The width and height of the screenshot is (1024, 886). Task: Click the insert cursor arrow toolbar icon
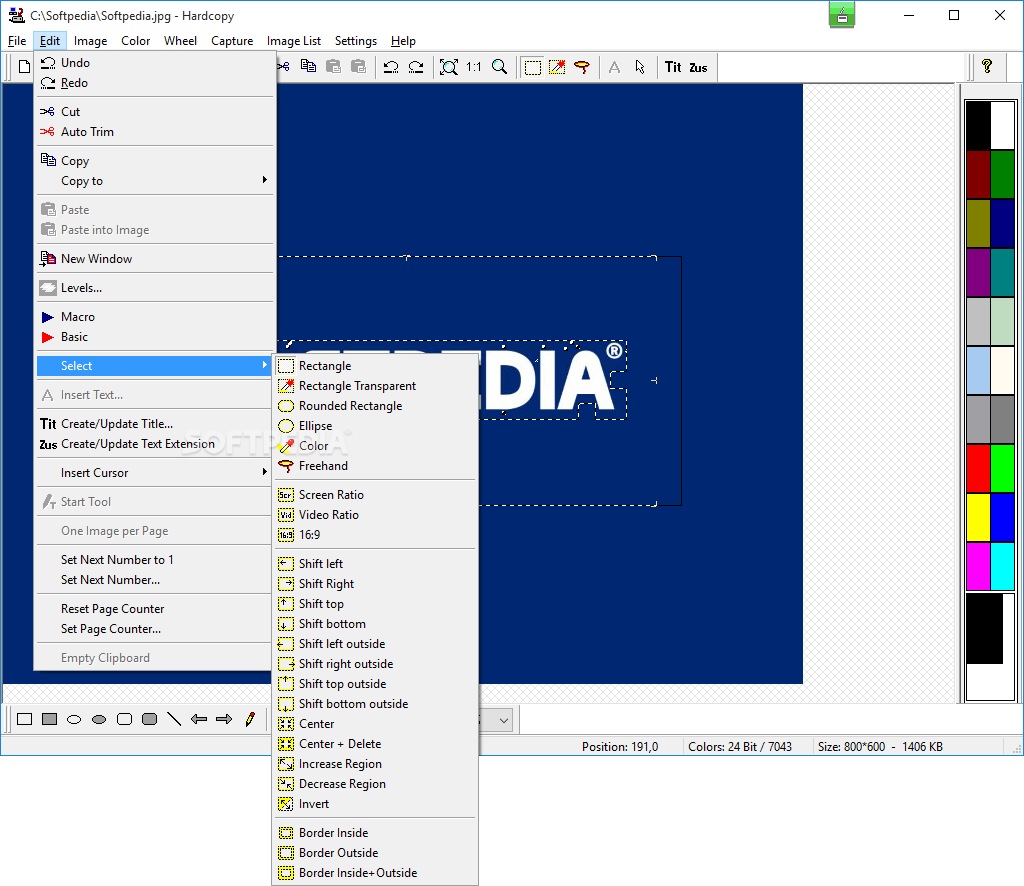pyautogui.click(x=640, y=67)
